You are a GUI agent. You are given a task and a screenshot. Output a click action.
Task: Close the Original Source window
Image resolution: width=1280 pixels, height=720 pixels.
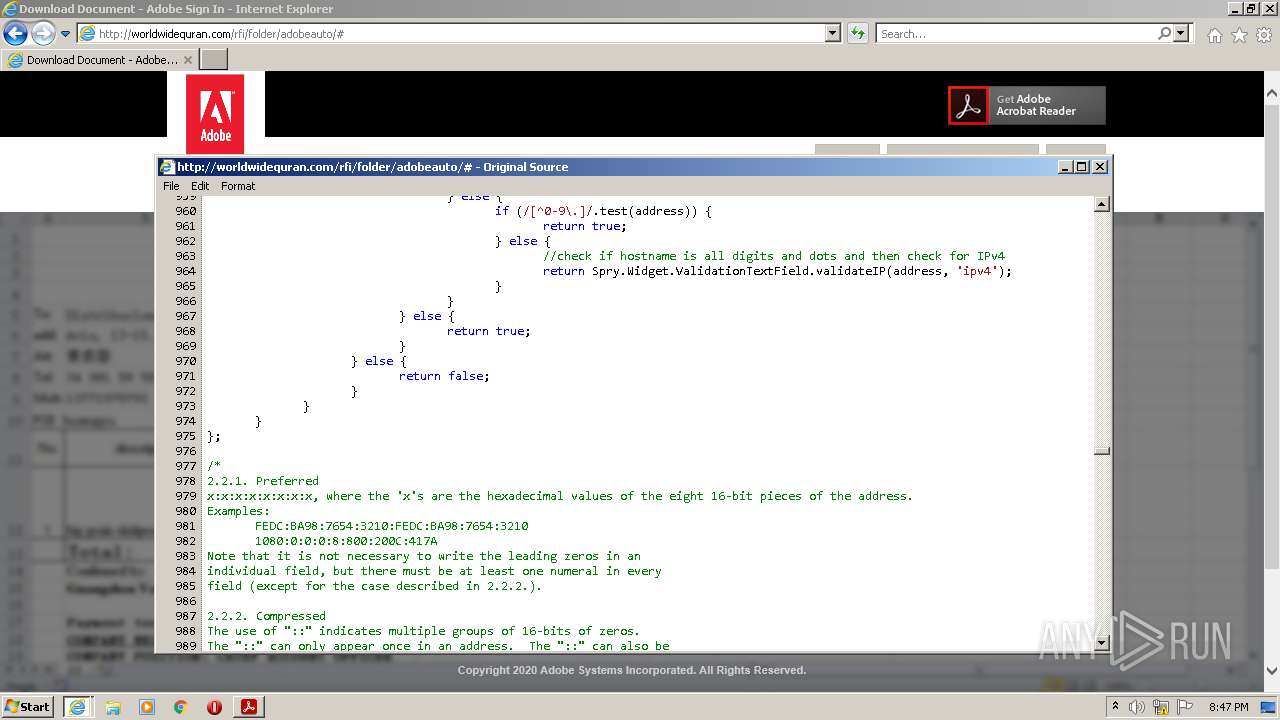coord(1100,167)
